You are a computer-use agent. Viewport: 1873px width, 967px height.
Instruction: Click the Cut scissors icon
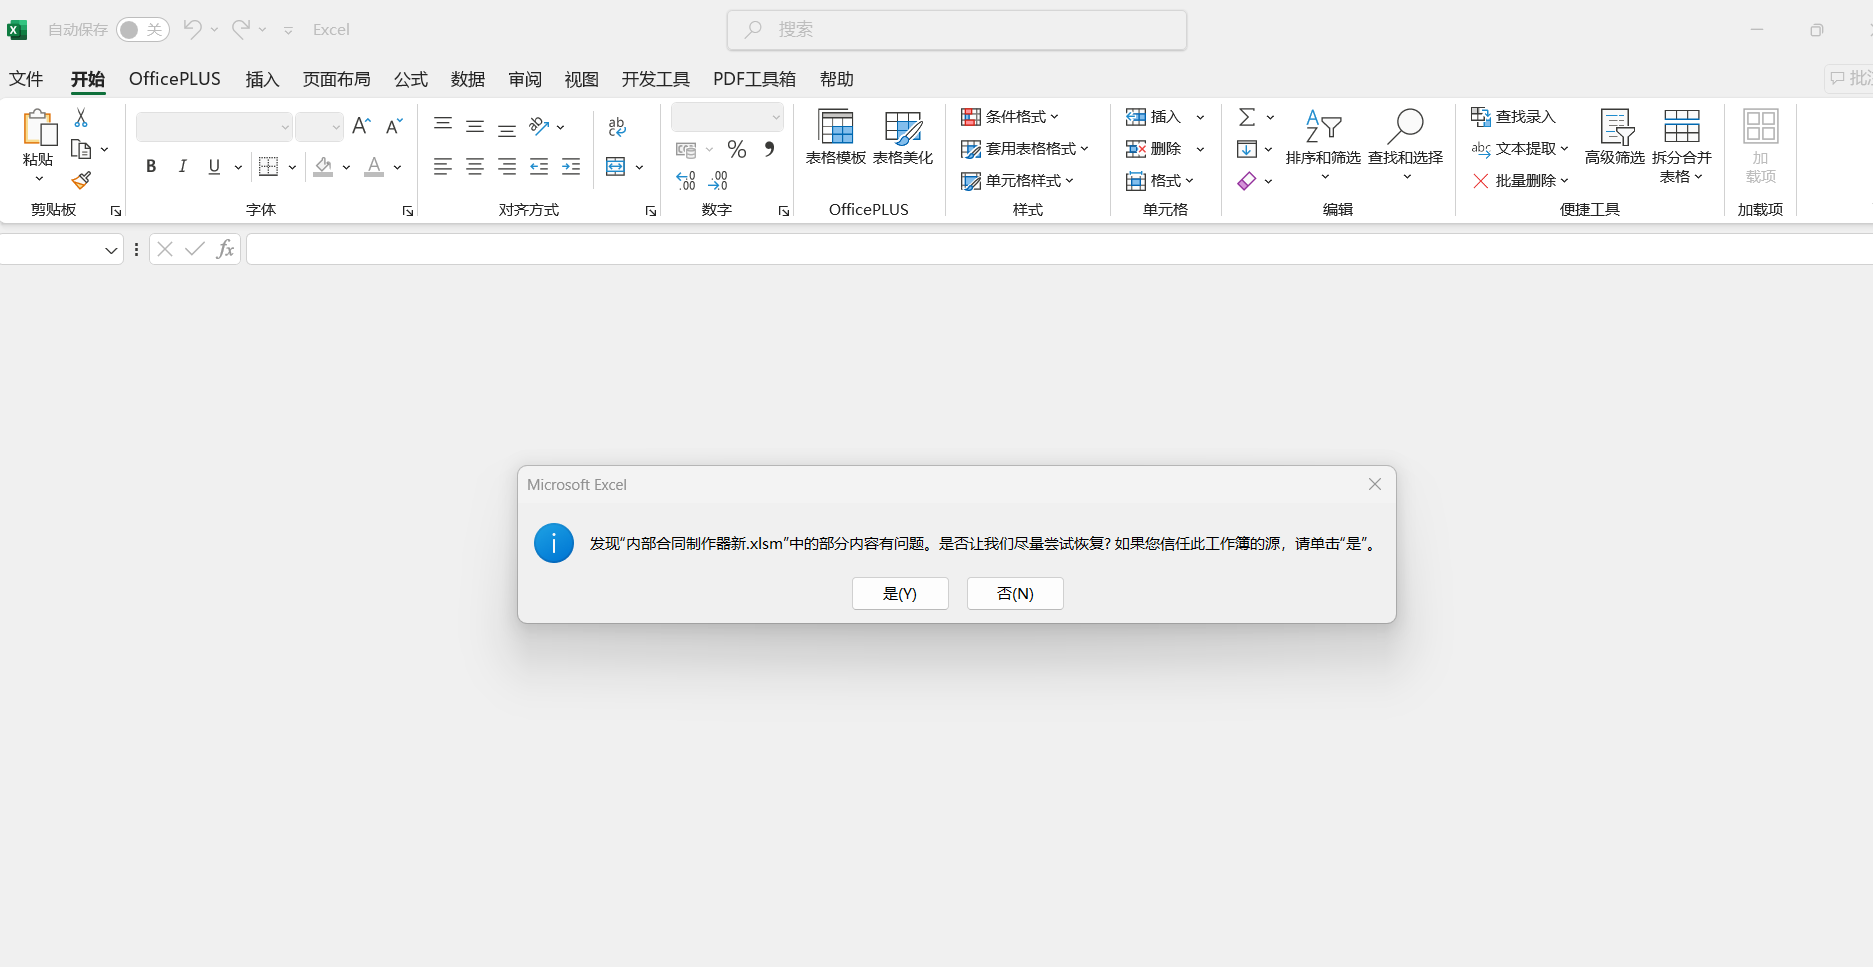point(81,118)
